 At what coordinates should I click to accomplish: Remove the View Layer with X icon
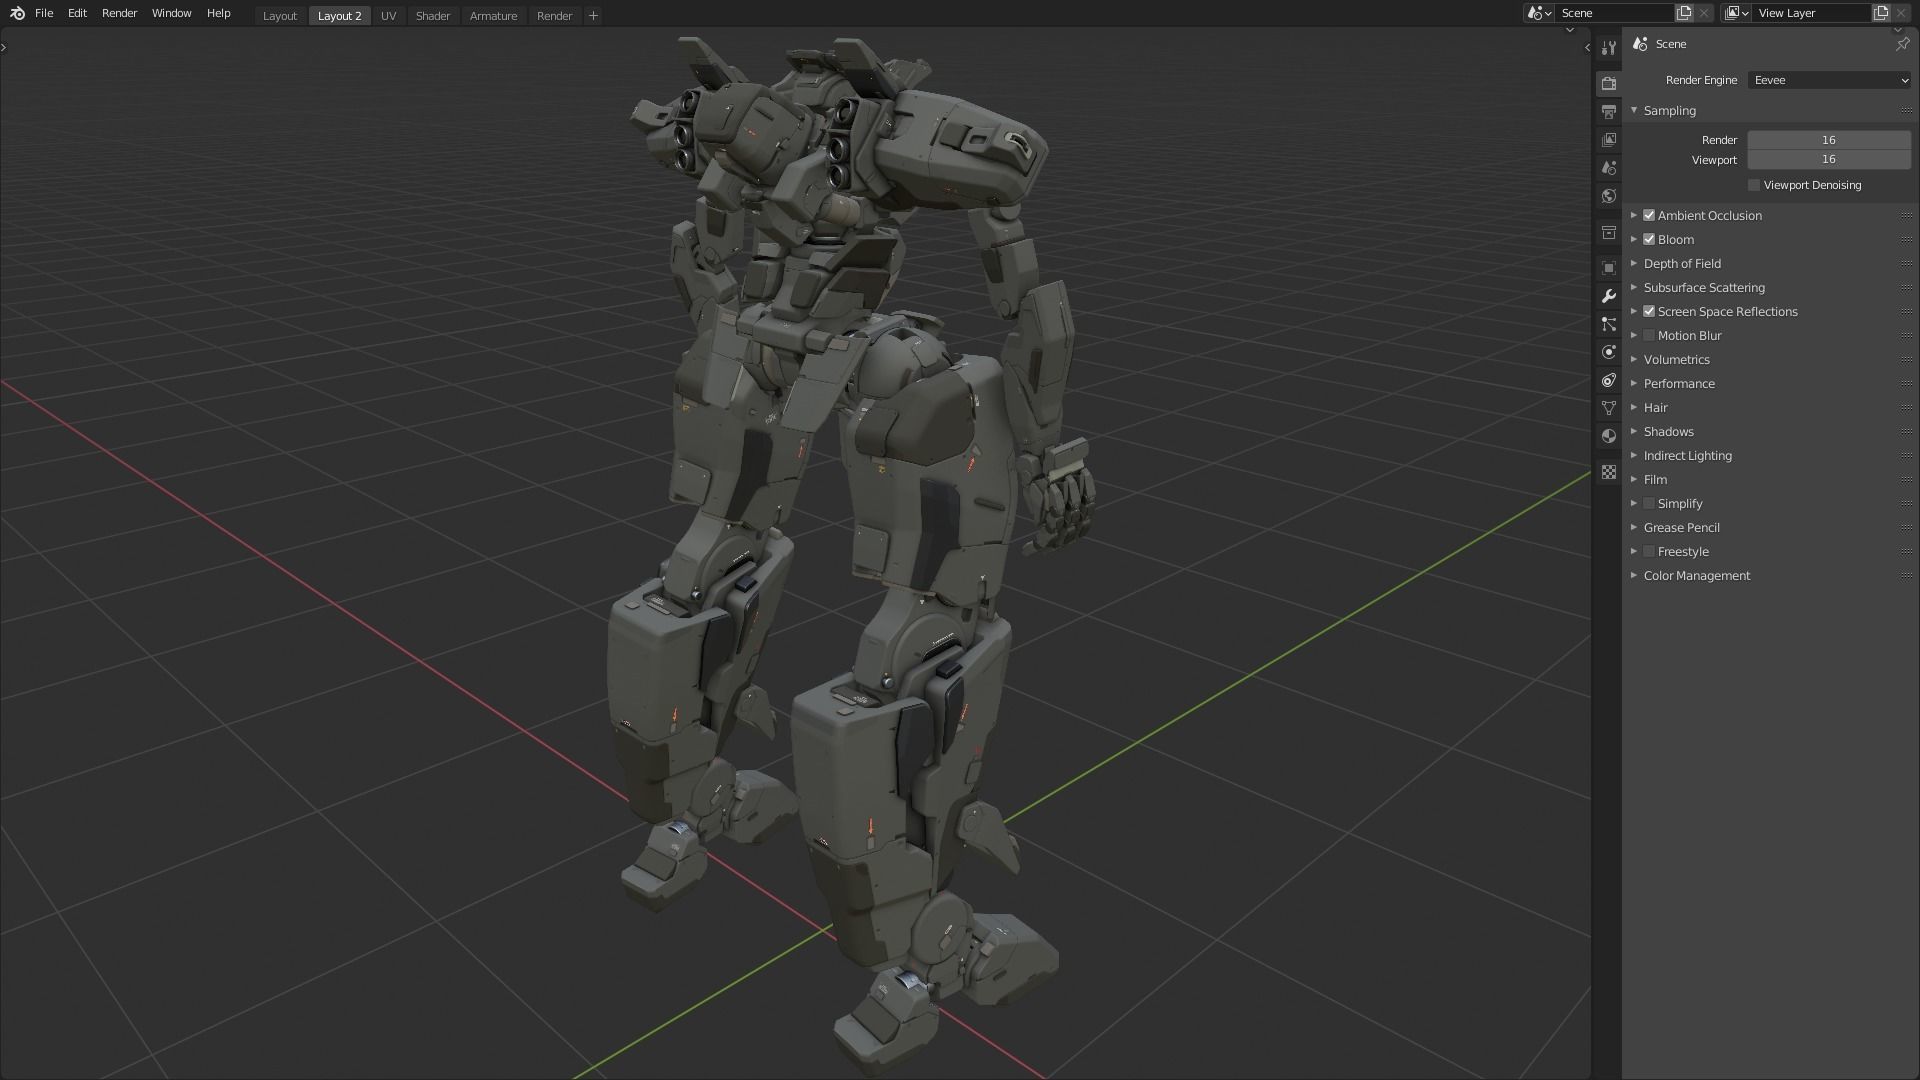[x=1901, y=13]
